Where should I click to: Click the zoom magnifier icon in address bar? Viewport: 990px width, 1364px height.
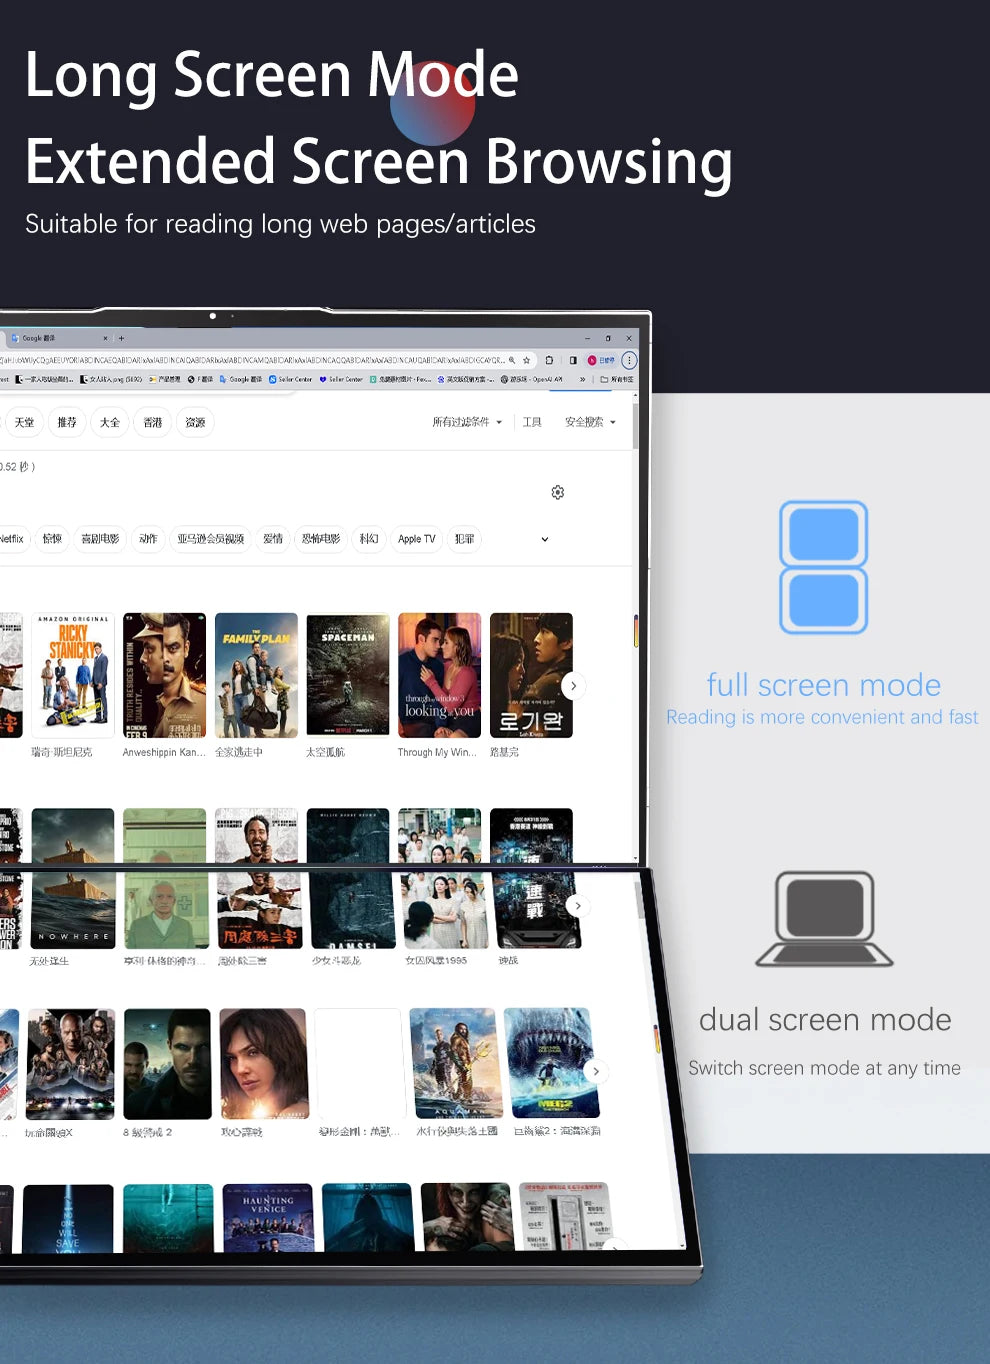pos(512,360)
